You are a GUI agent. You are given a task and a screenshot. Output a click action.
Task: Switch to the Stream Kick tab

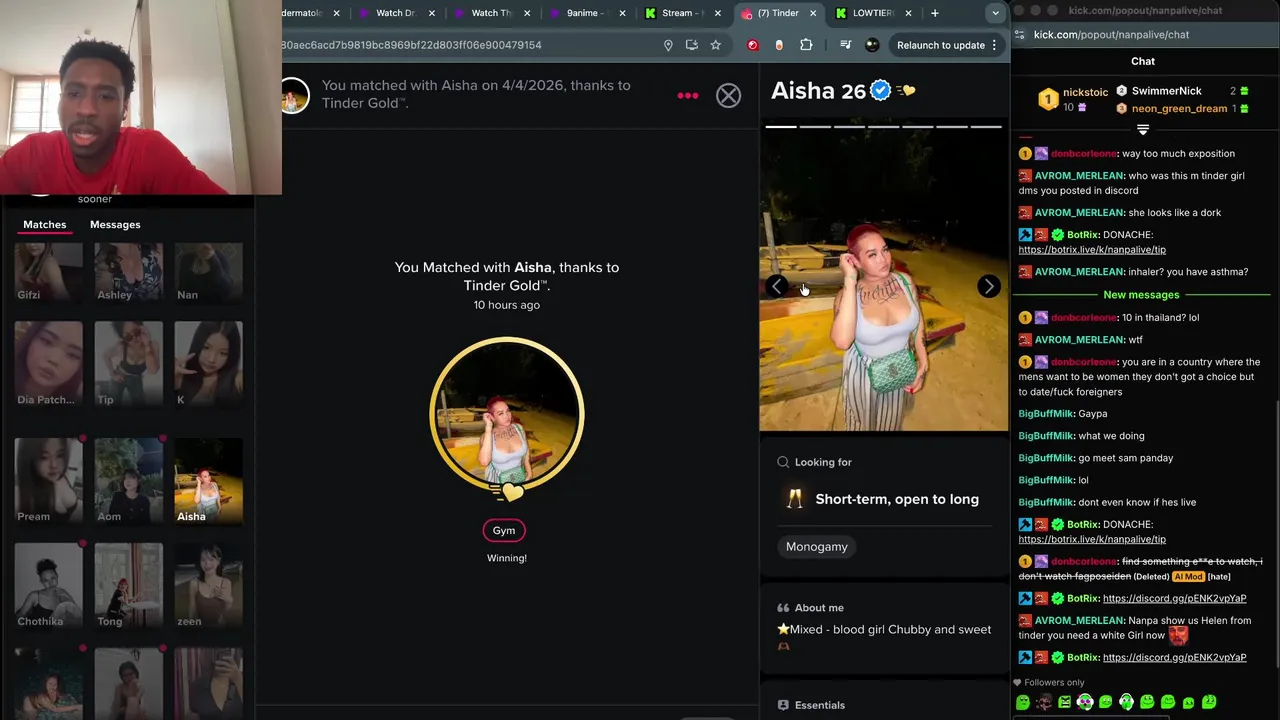(682, 13)
